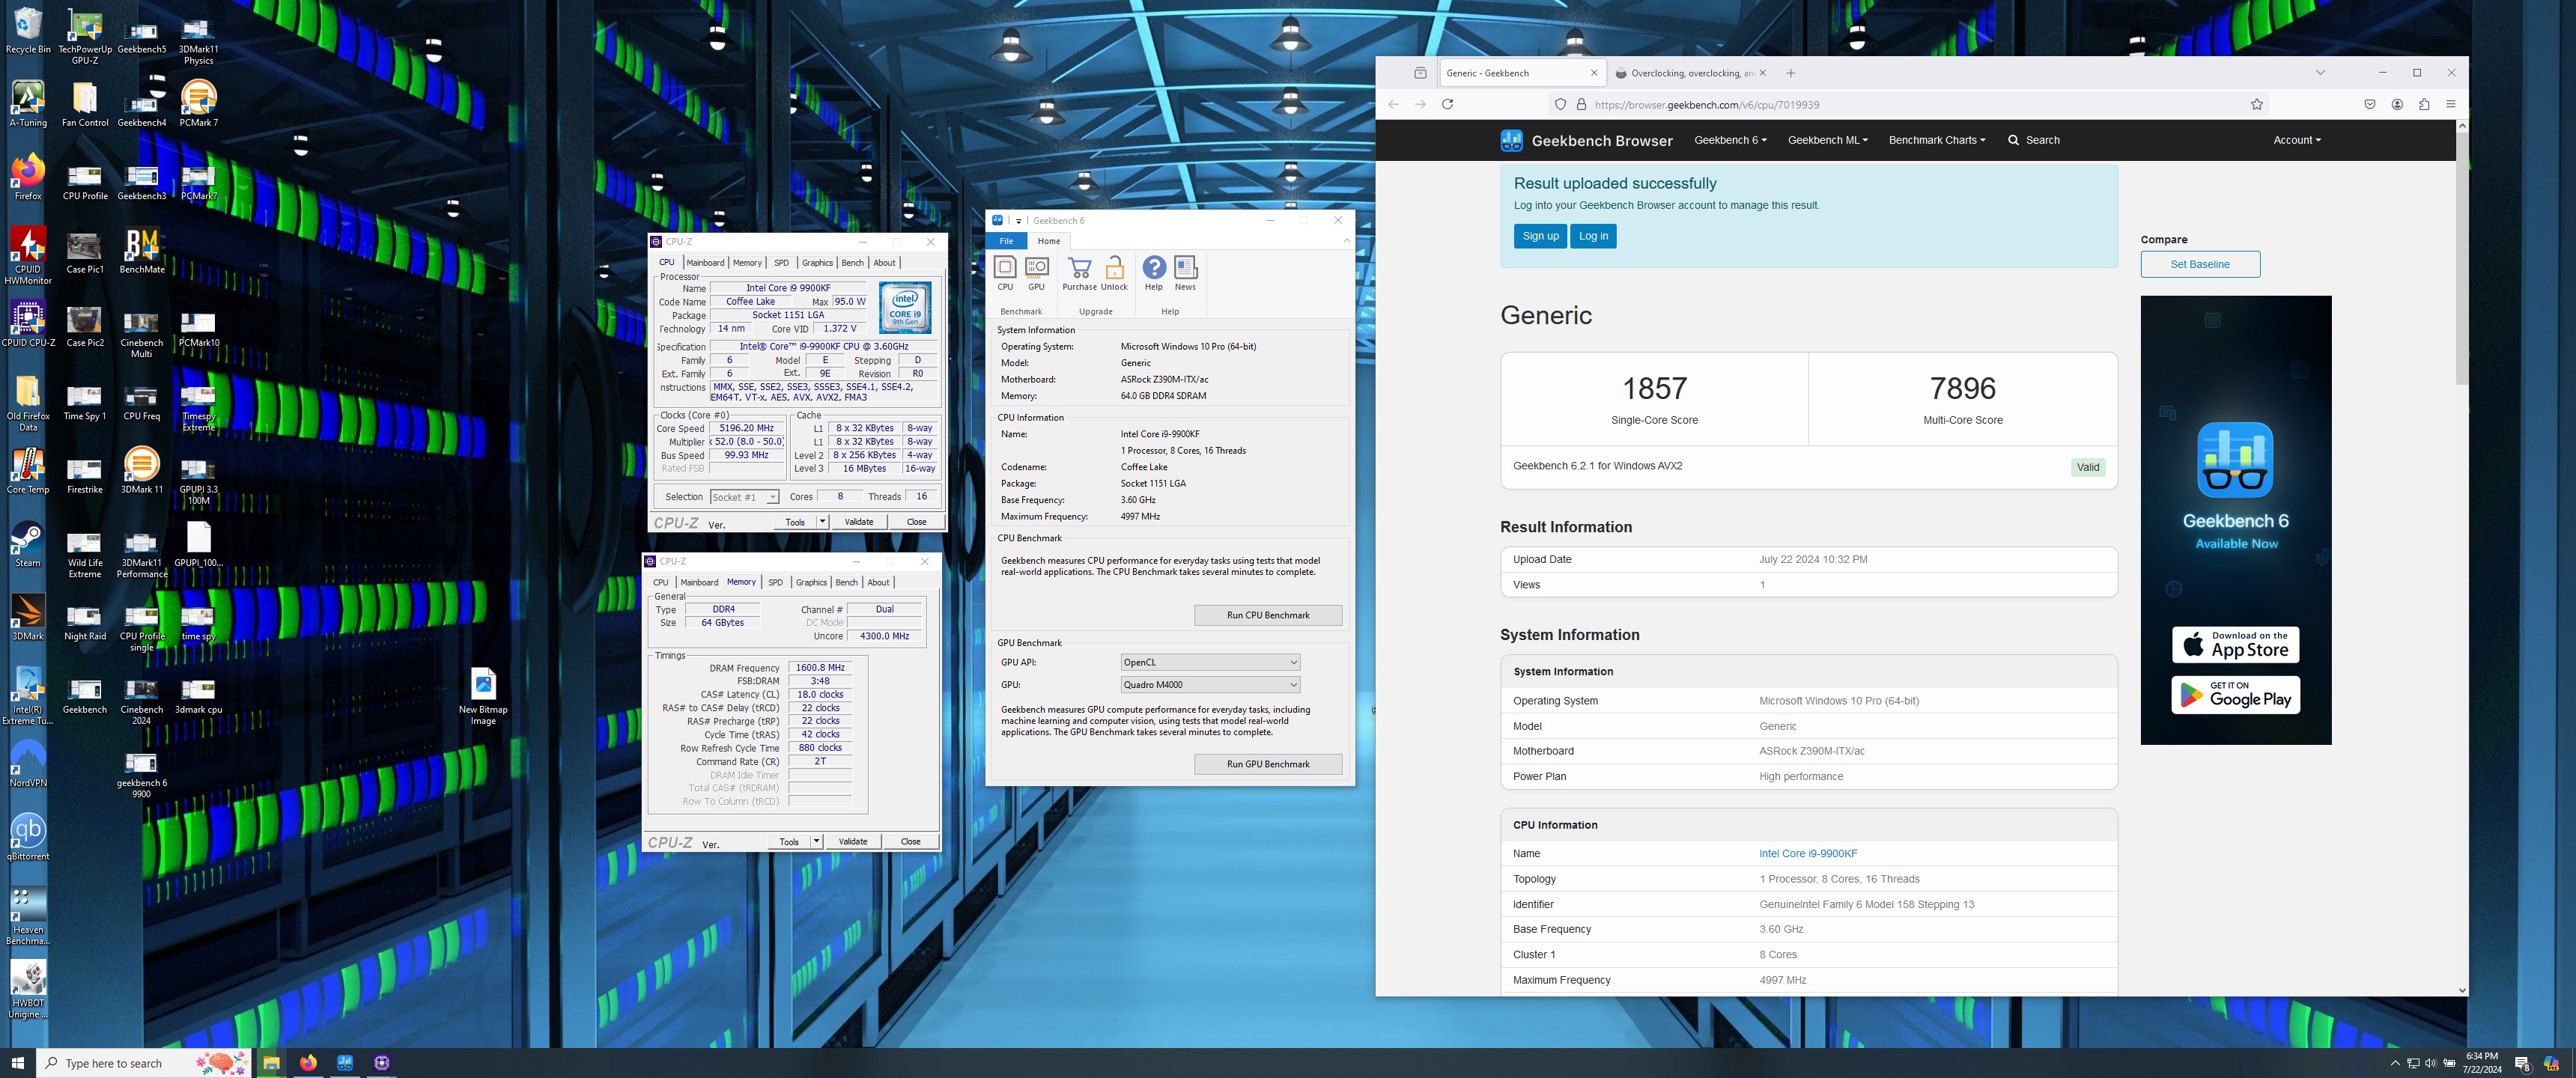This screenshot has width=2576, height=1078.
Task: Select the CPUID HWMonitor desktop icon
Action: (x=28, y=256)
